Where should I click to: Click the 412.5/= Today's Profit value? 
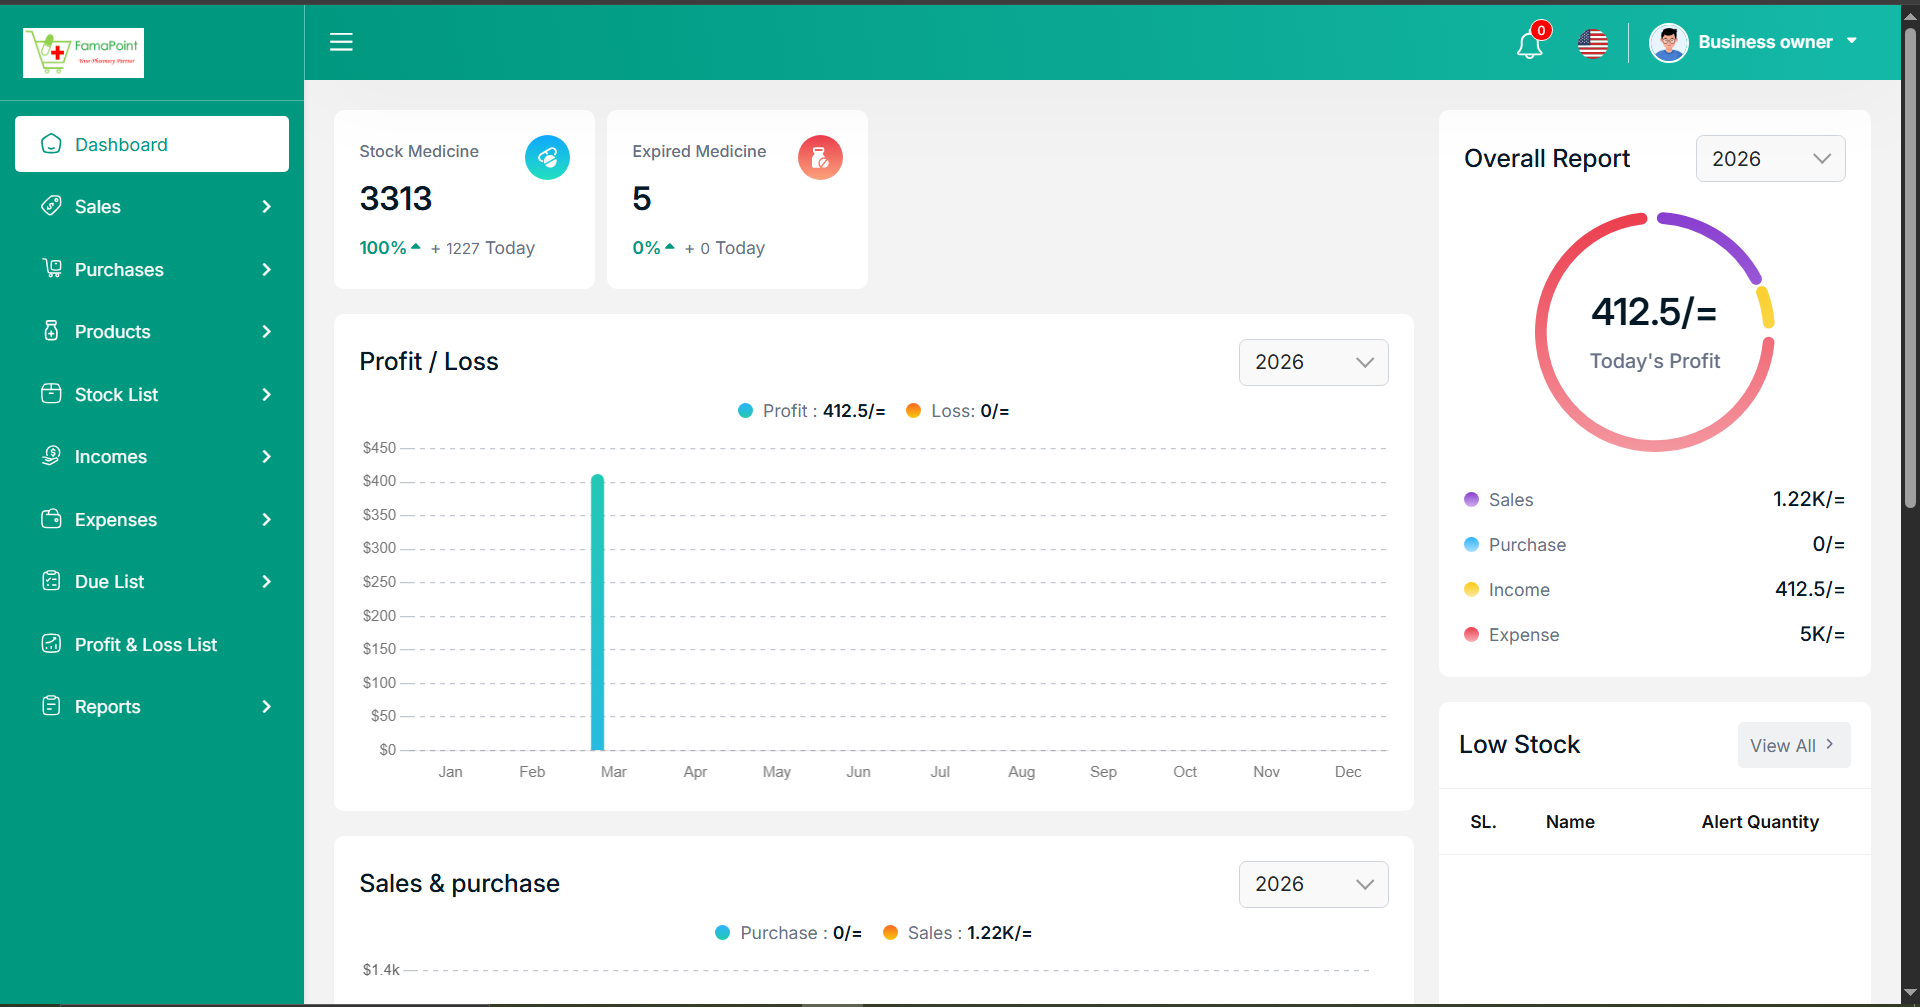click(1654, 311)
